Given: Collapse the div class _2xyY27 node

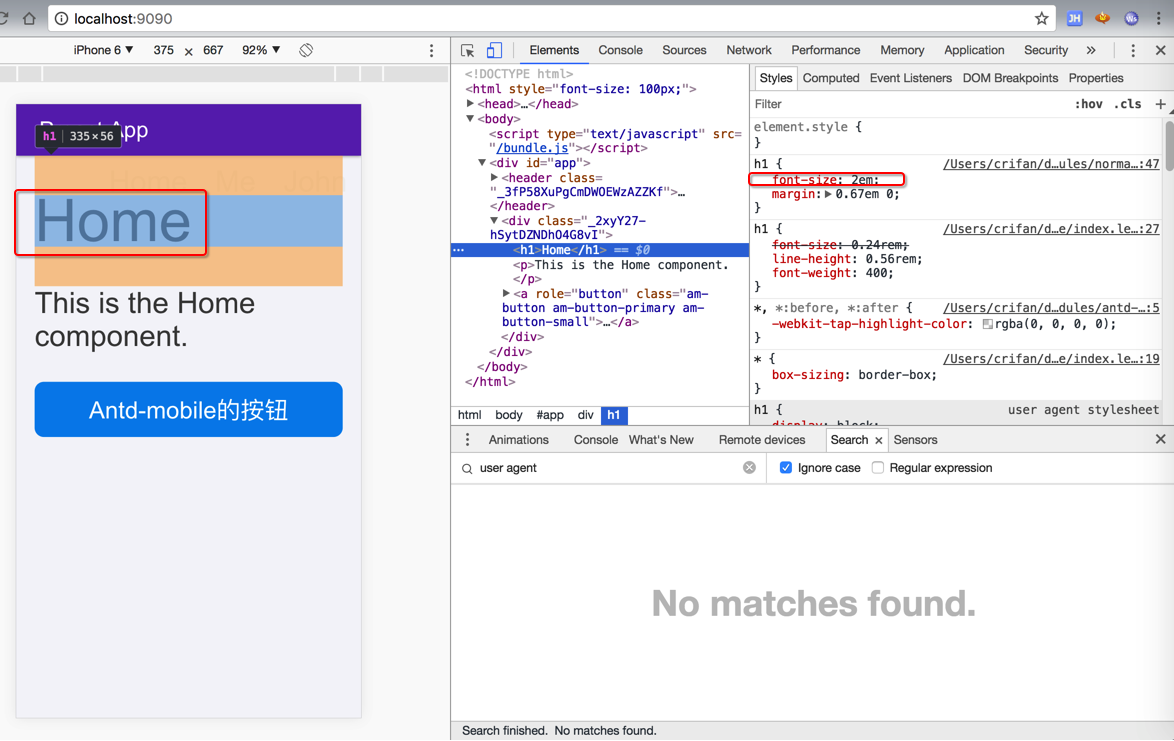Looking at the screenshot, I should tap(494, 221).
